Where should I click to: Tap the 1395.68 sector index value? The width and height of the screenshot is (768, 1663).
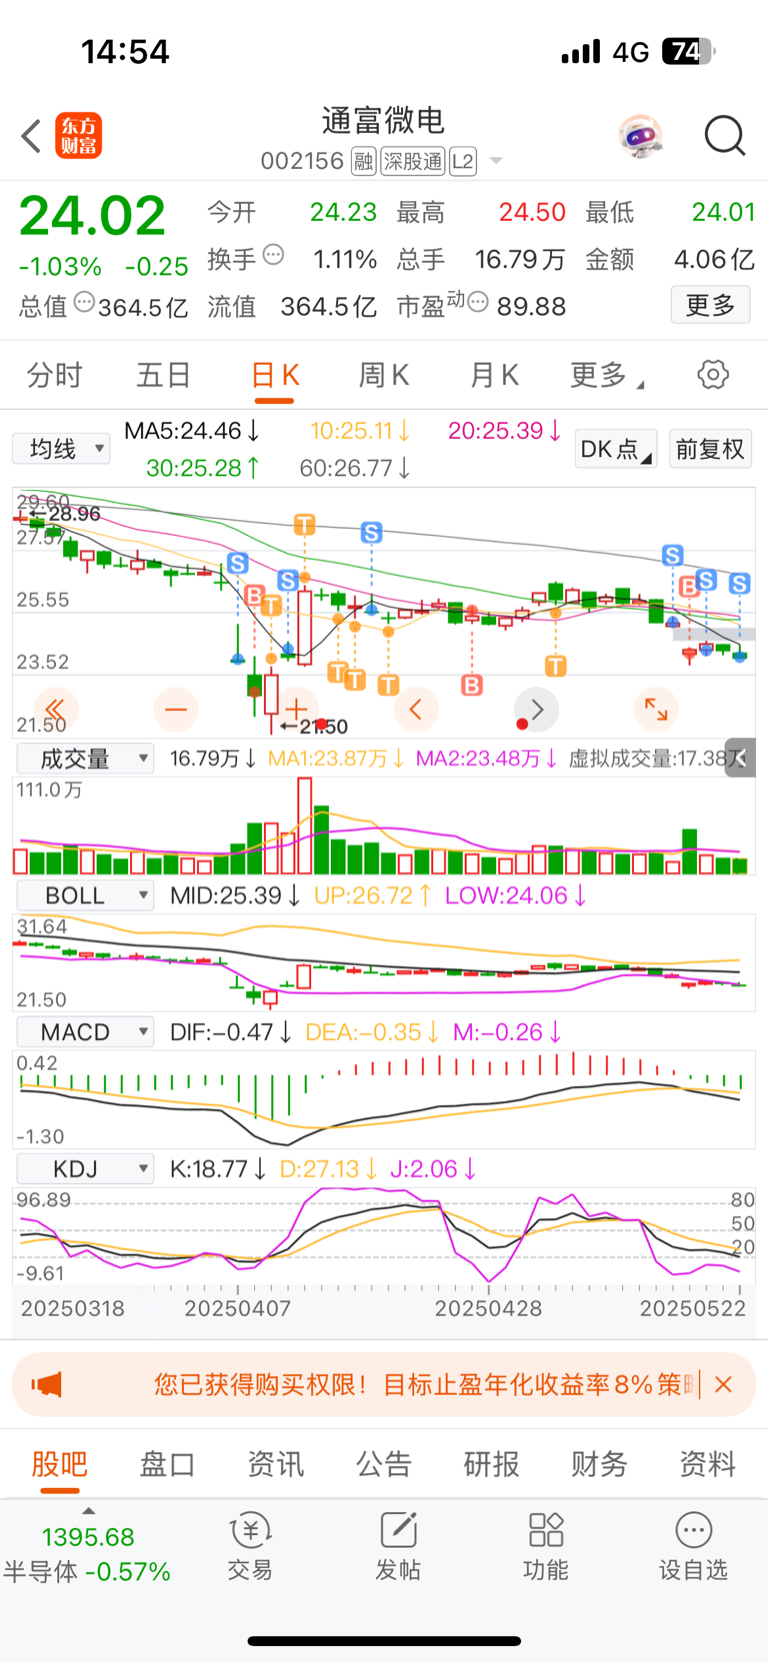click(x=88, y=1537)
